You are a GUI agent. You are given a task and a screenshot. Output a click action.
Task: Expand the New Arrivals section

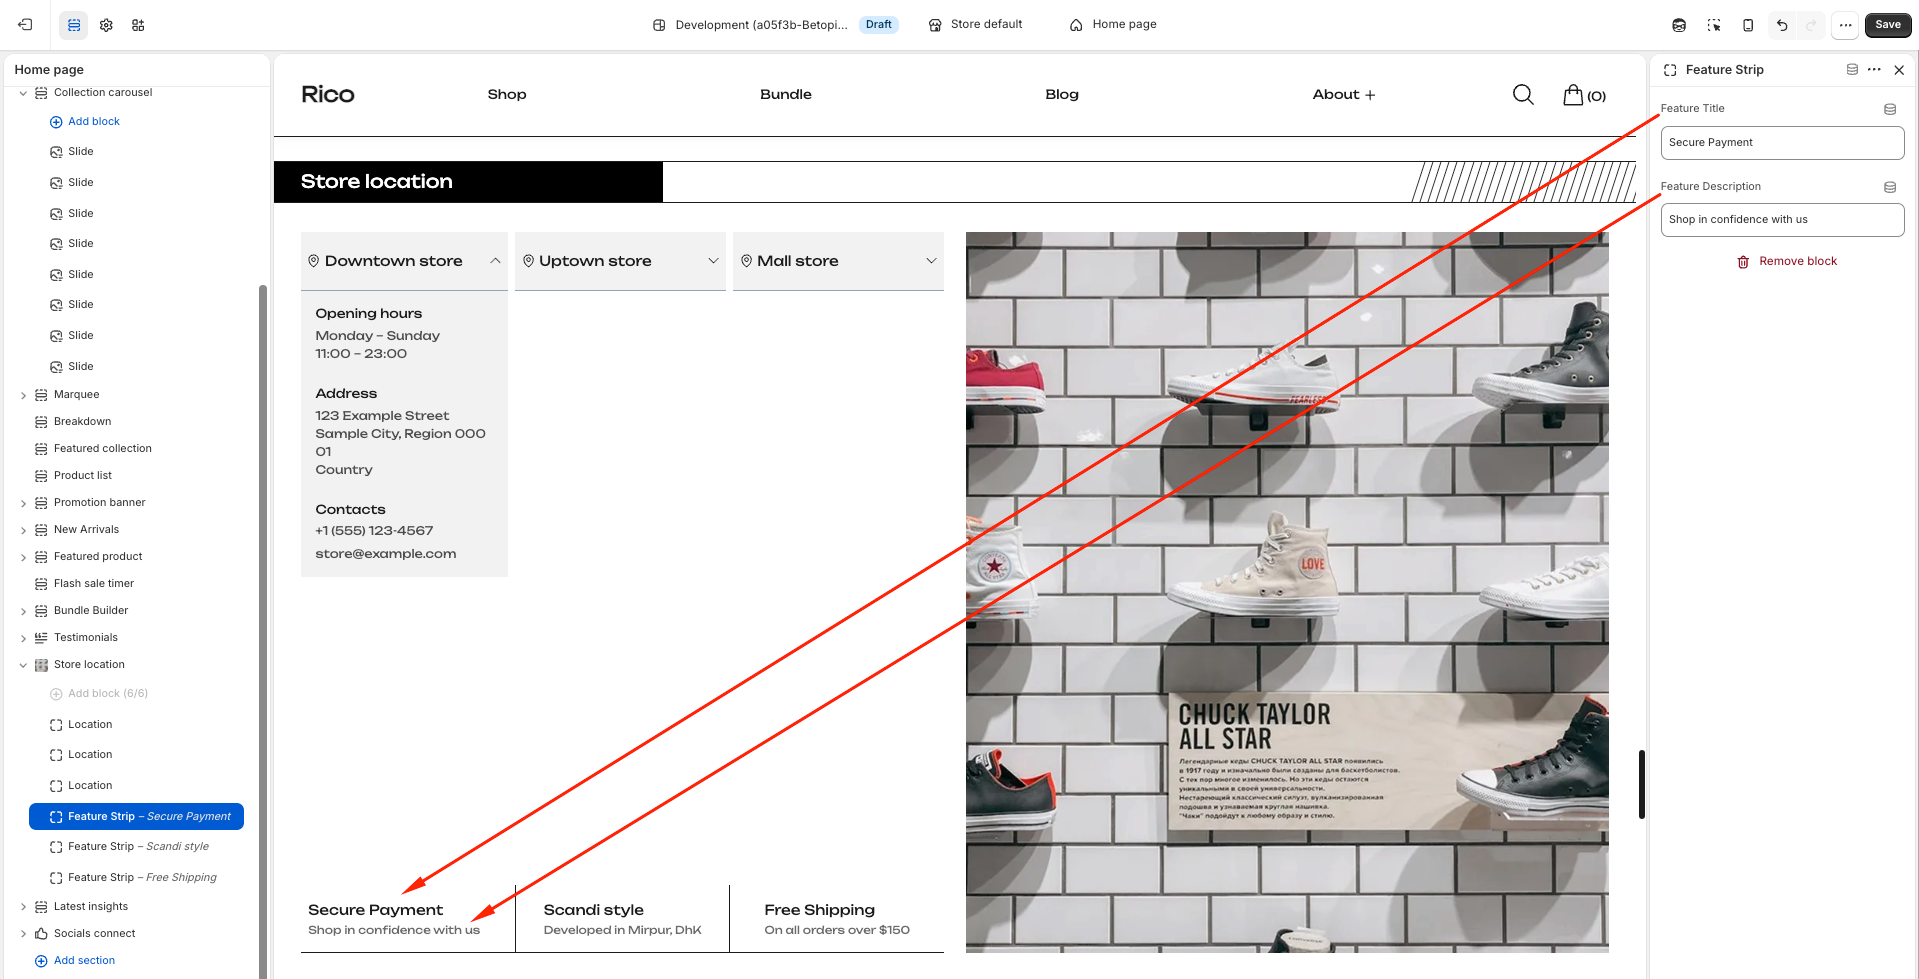tap(23, 530)
